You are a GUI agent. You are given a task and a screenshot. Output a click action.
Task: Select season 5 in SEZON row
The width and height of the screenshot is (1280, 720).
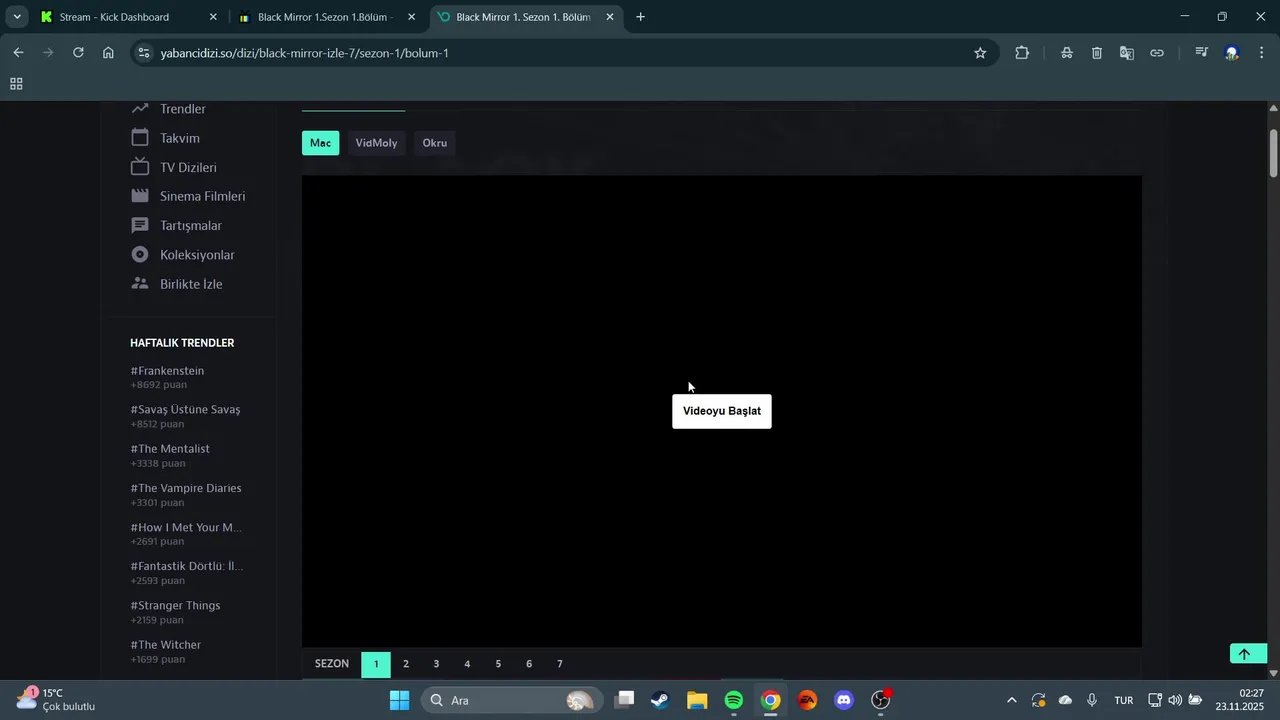[498, 664]
